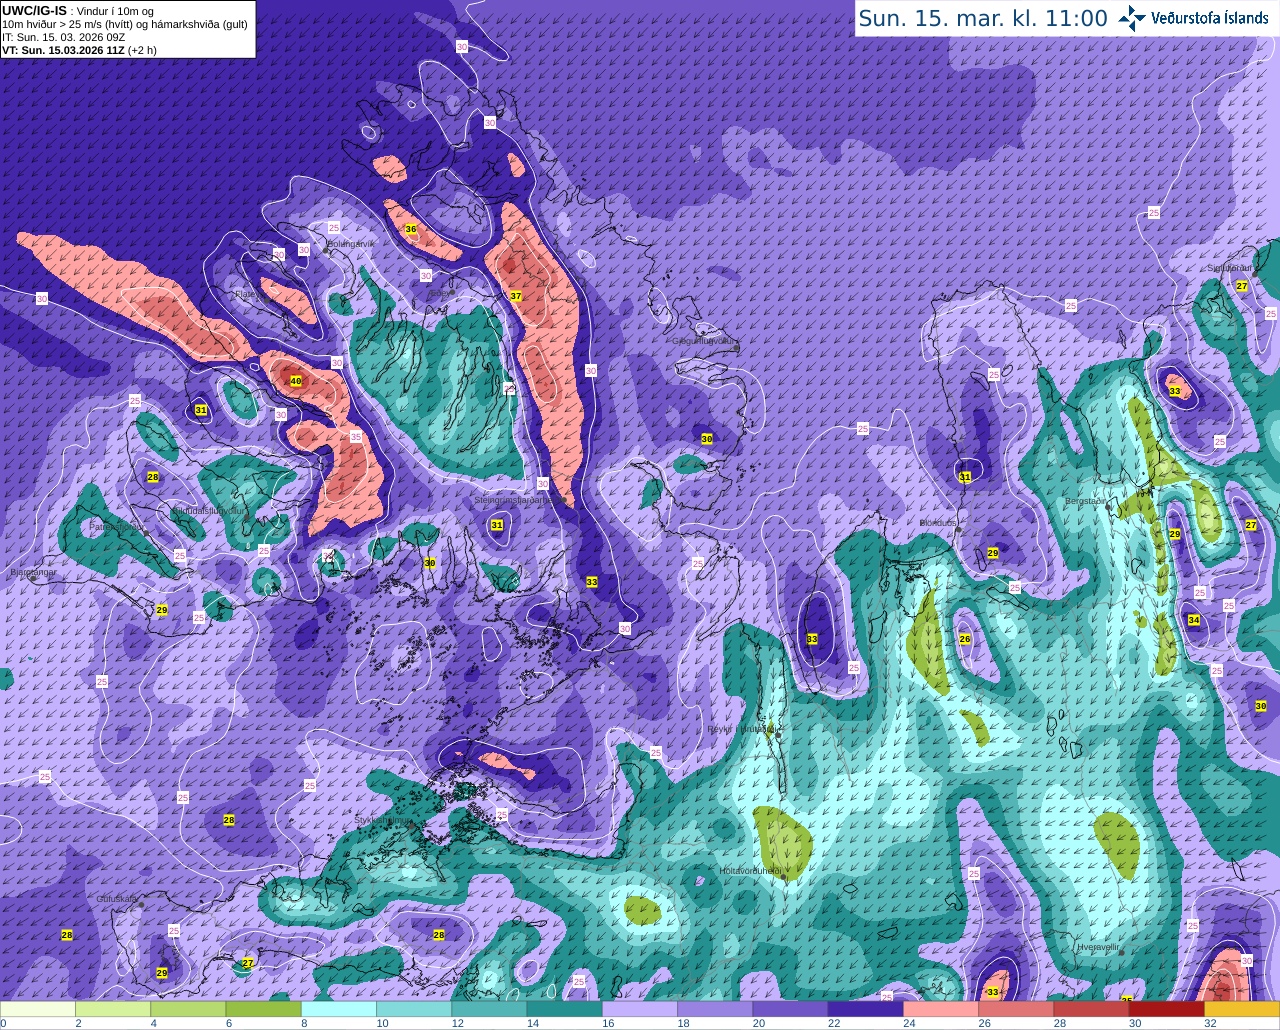This screenshot has height=1030, width=1280.
Task: Pick the 18–20 lavender legend swatch
Action: point(714,1008)
